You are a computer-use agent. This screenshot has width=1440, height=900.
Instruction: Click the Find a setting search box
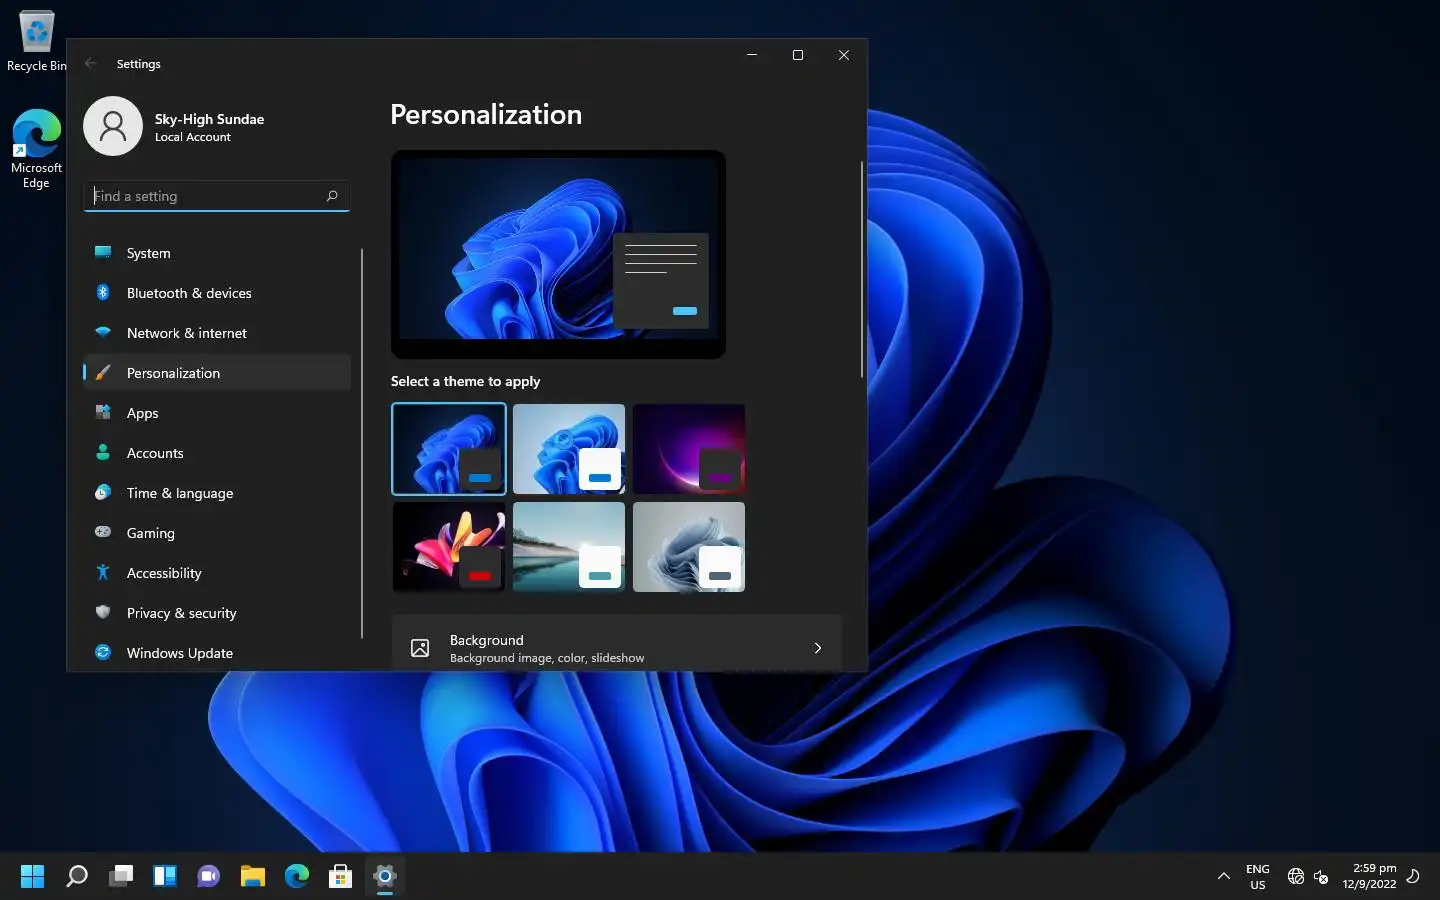(217, 196)
